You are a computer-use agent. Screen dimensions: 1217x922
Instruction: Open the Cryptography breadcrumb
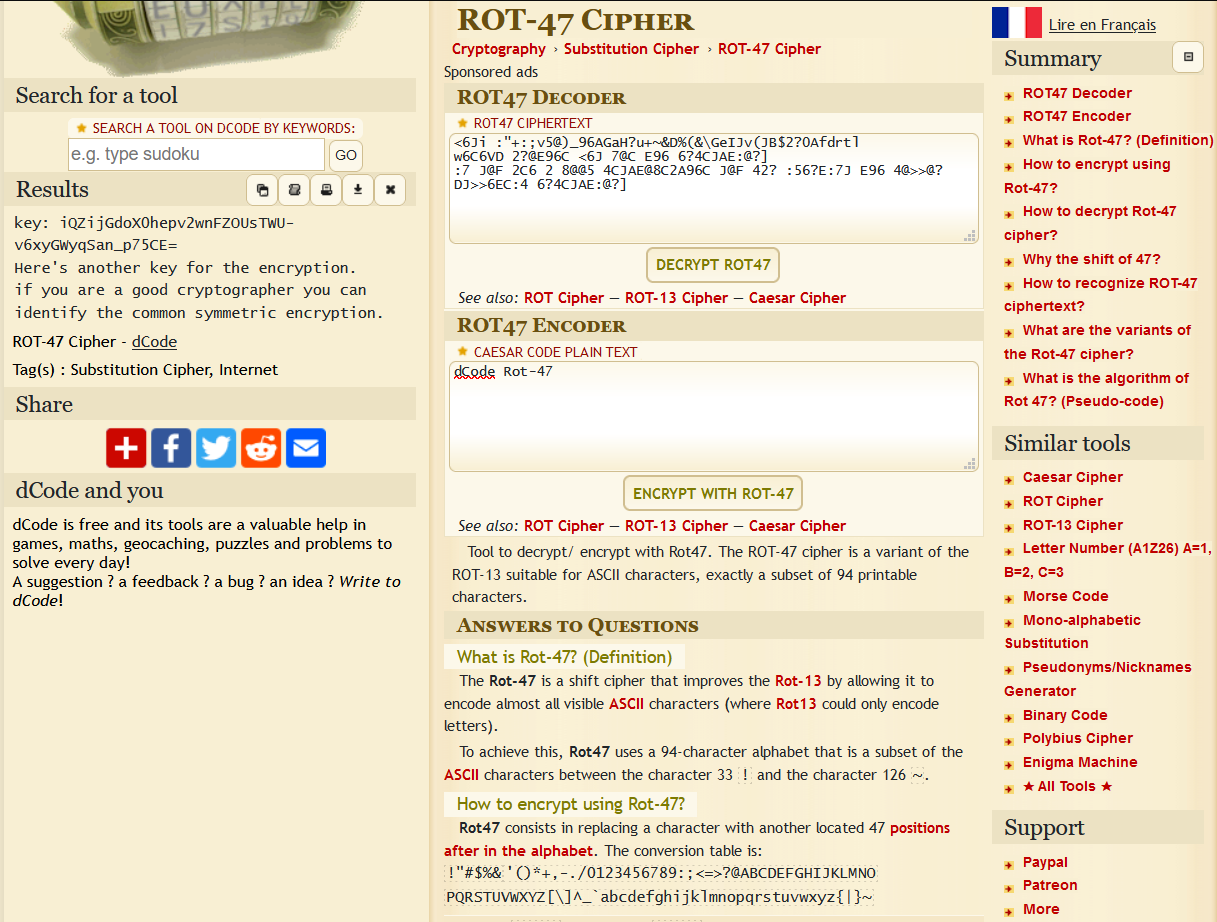[499, 49]
